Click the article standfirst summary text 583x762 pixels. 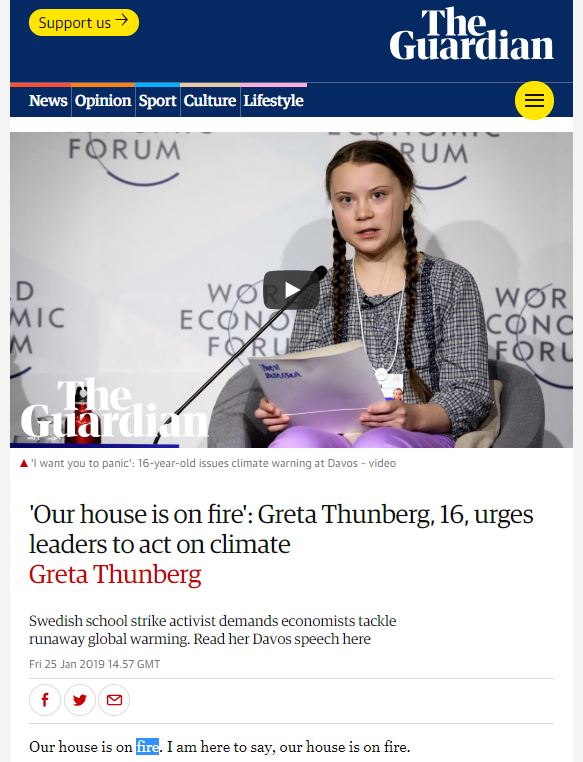212,630
